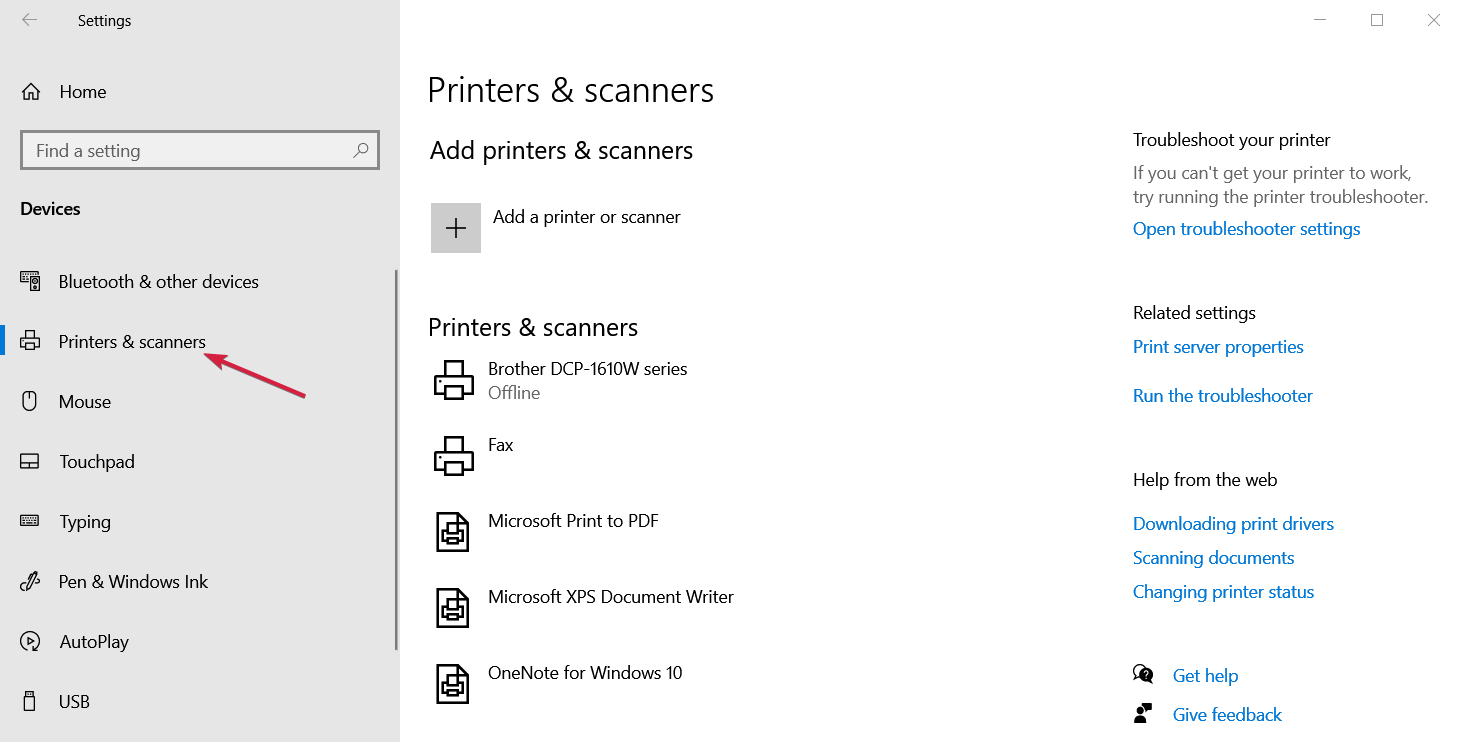The height and width of the screenshot is (742, 1463).
Task: Click the Home icon in sidebar
Action: coord(31,92)
